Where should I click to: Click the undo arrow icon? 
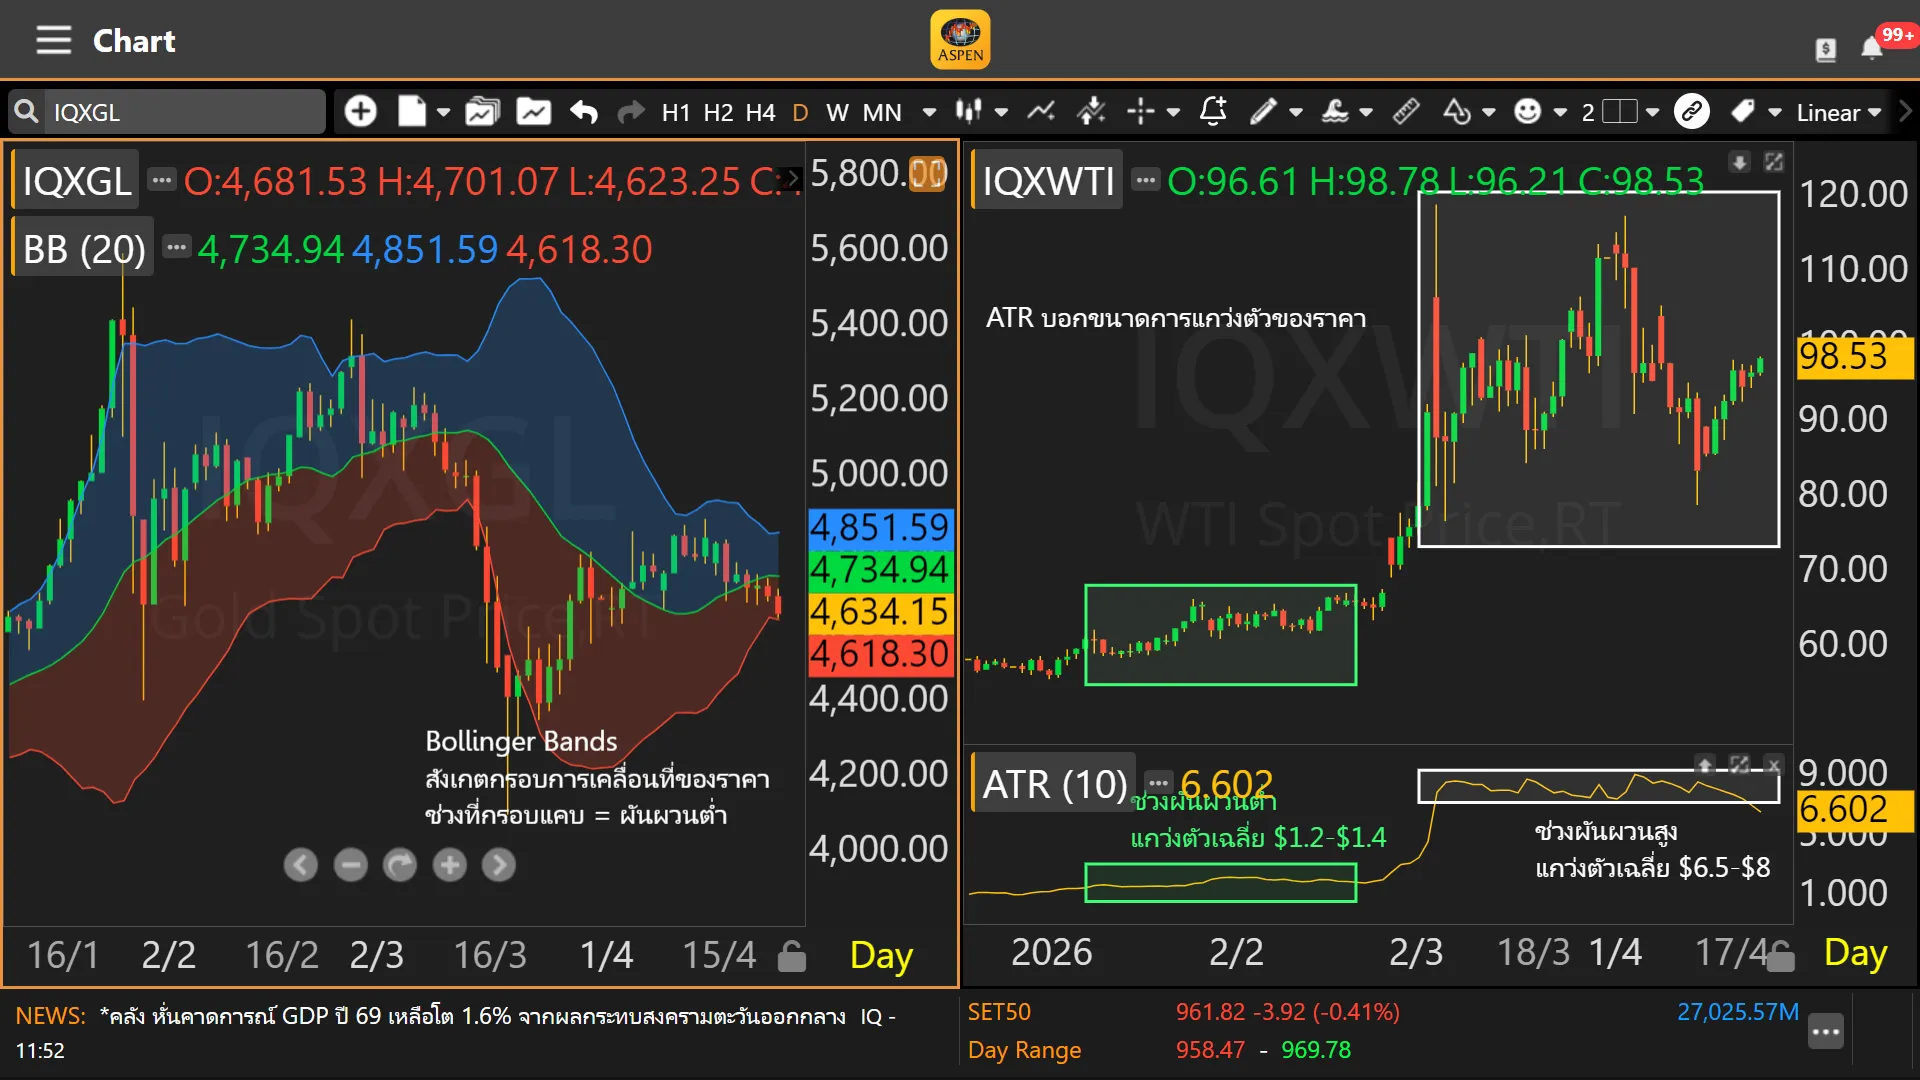tap(584, 111)
